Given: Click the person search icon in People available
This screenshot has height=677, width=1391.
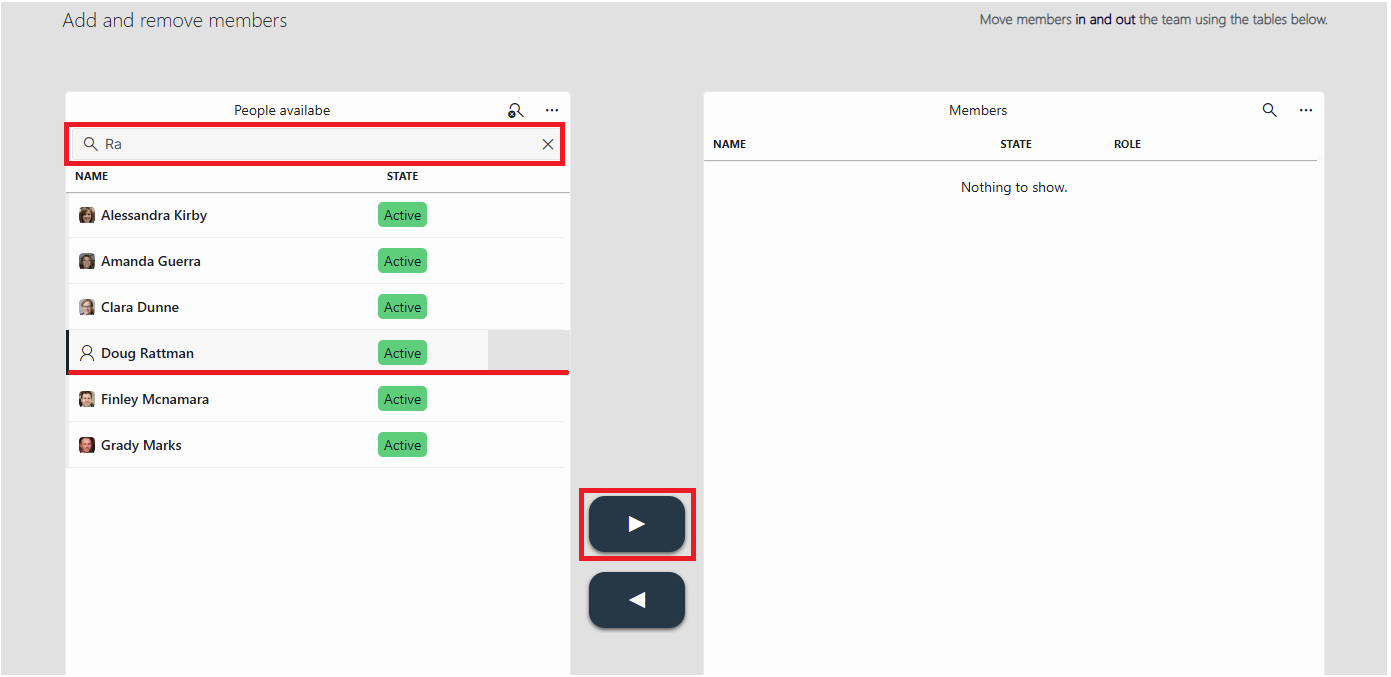Looking at the screenshot, I should pos(516,110).
